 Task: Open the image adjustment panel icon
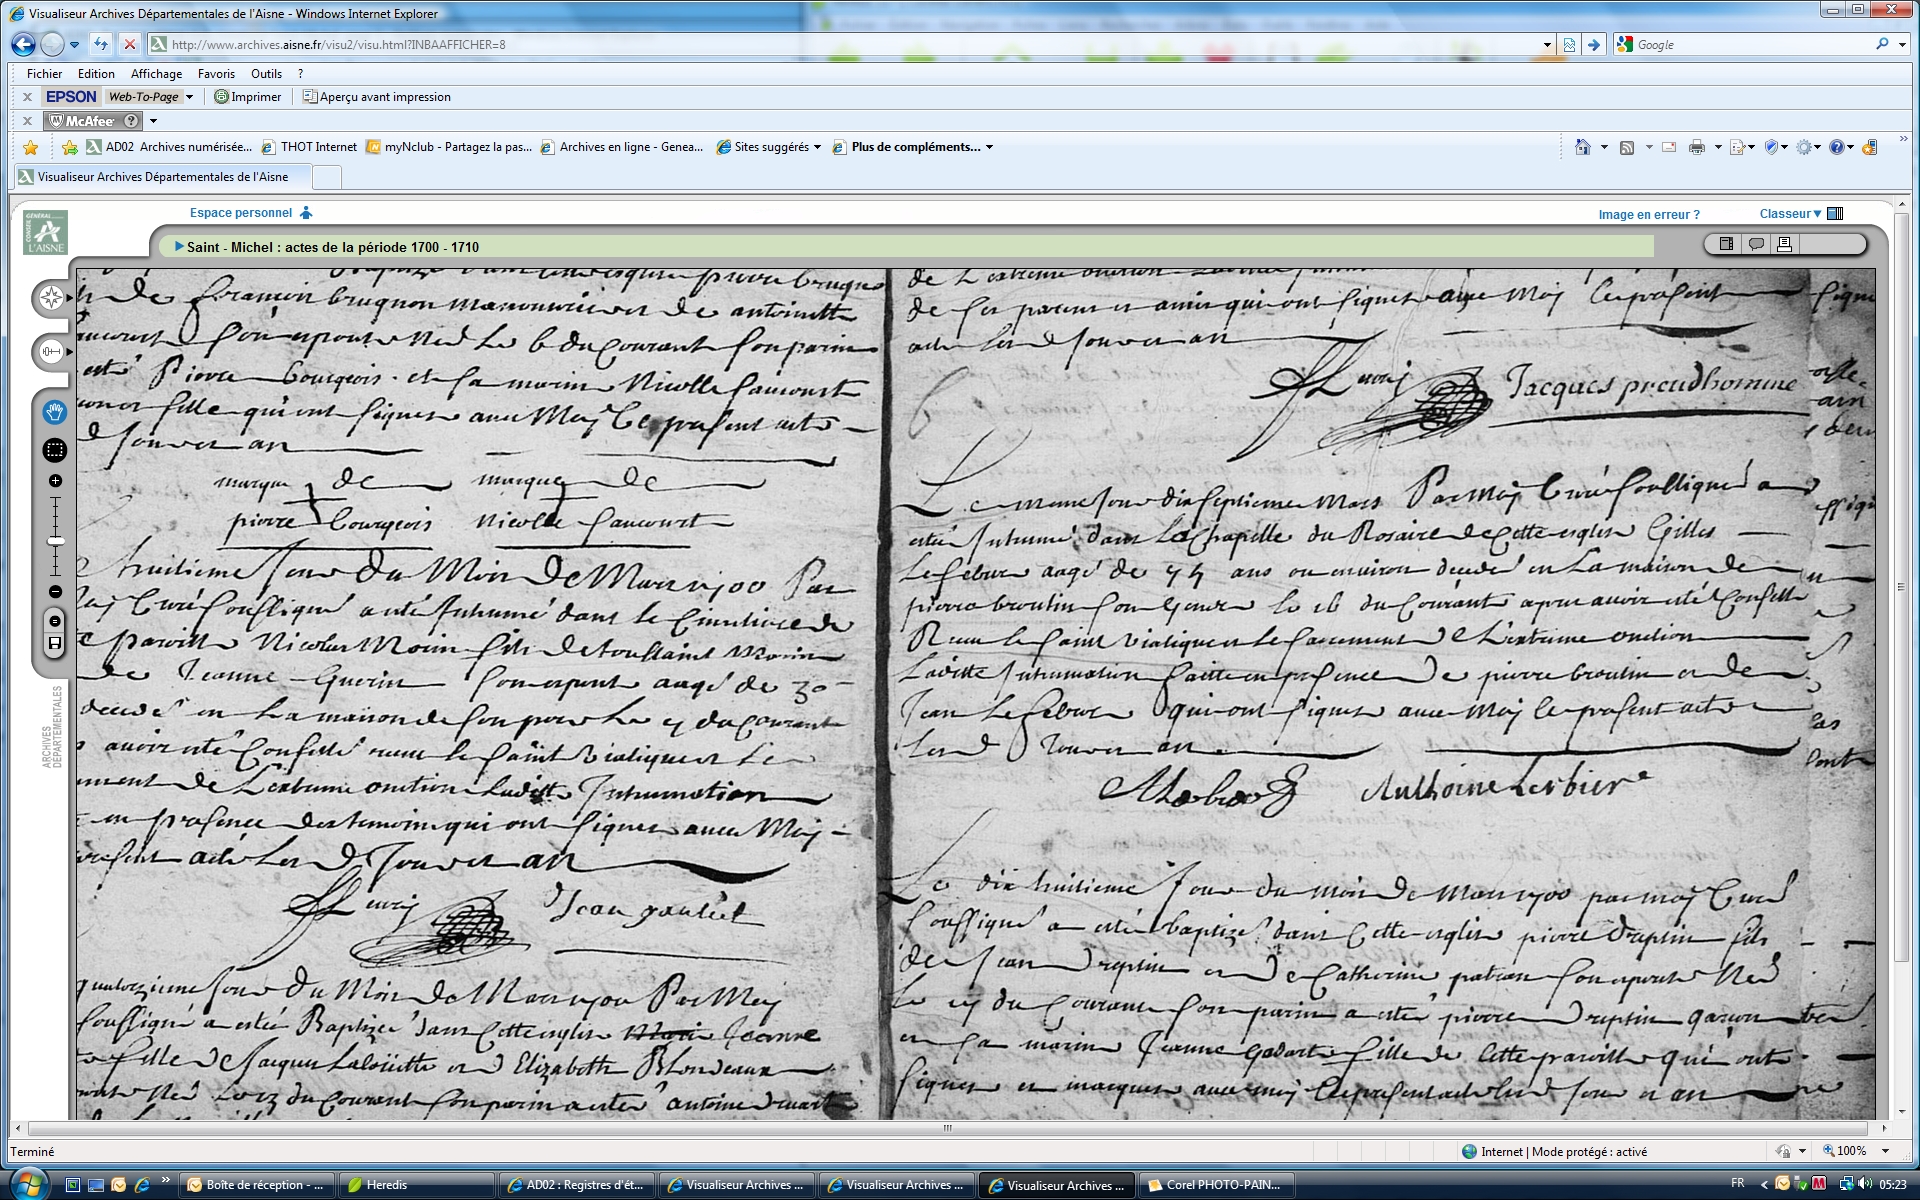51,351
